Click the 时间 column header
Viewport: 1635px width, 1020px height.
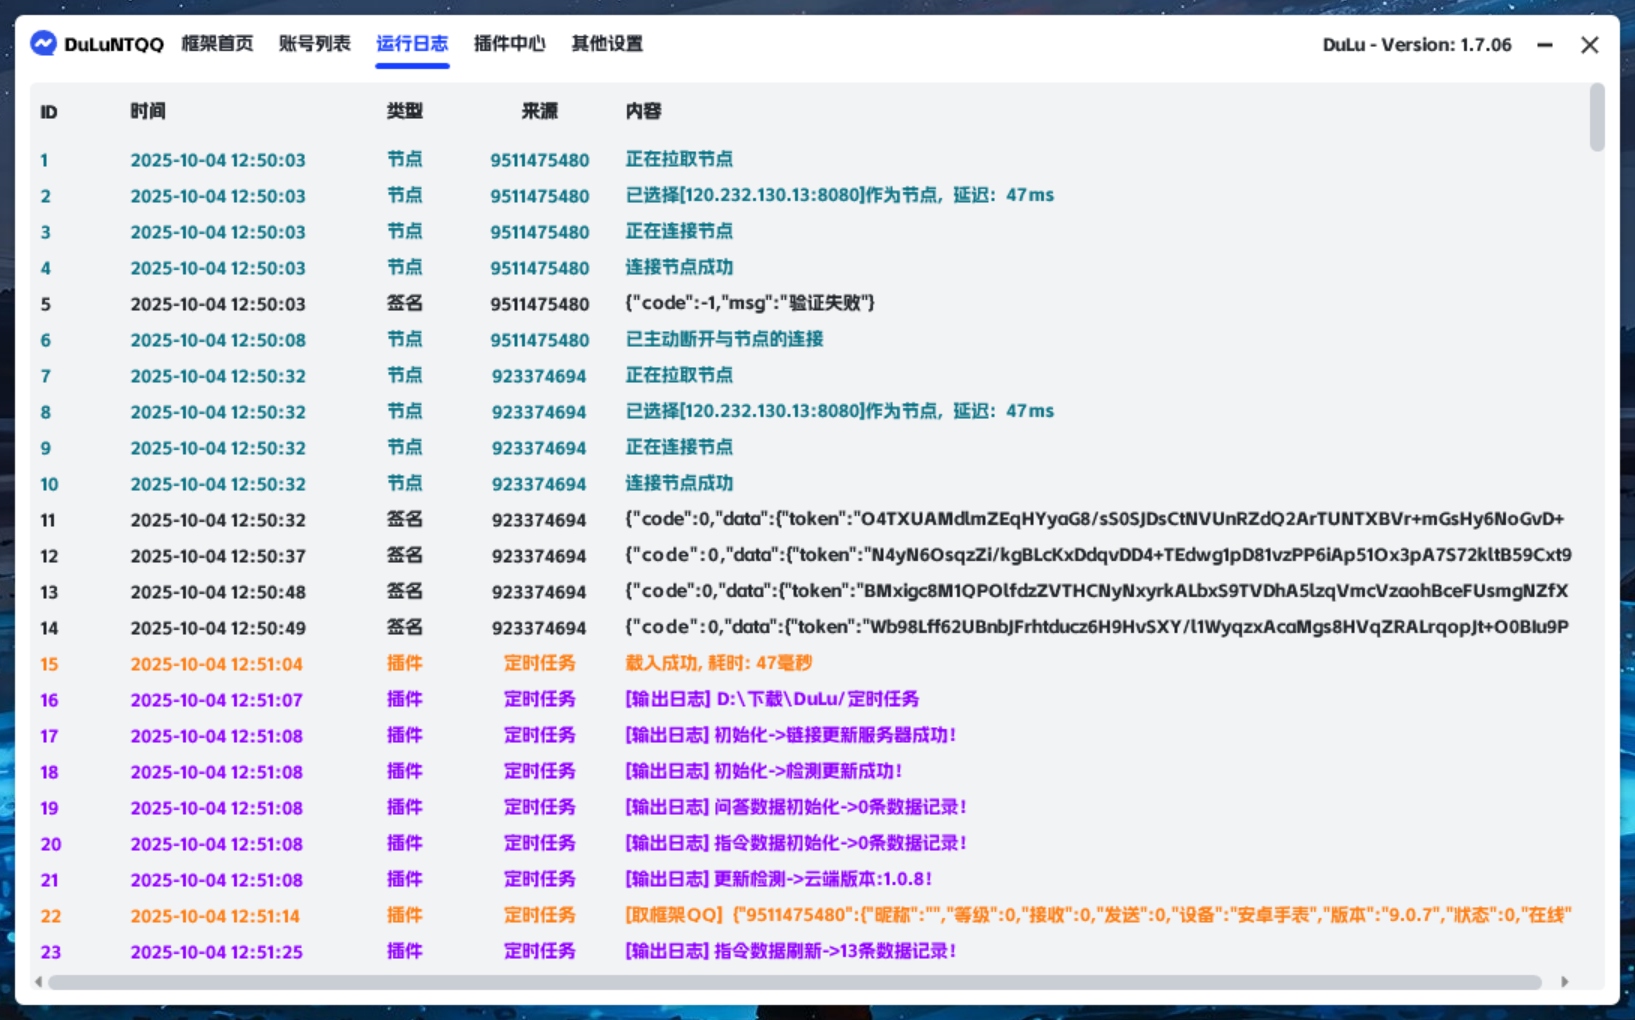click(x=148, y=111)
